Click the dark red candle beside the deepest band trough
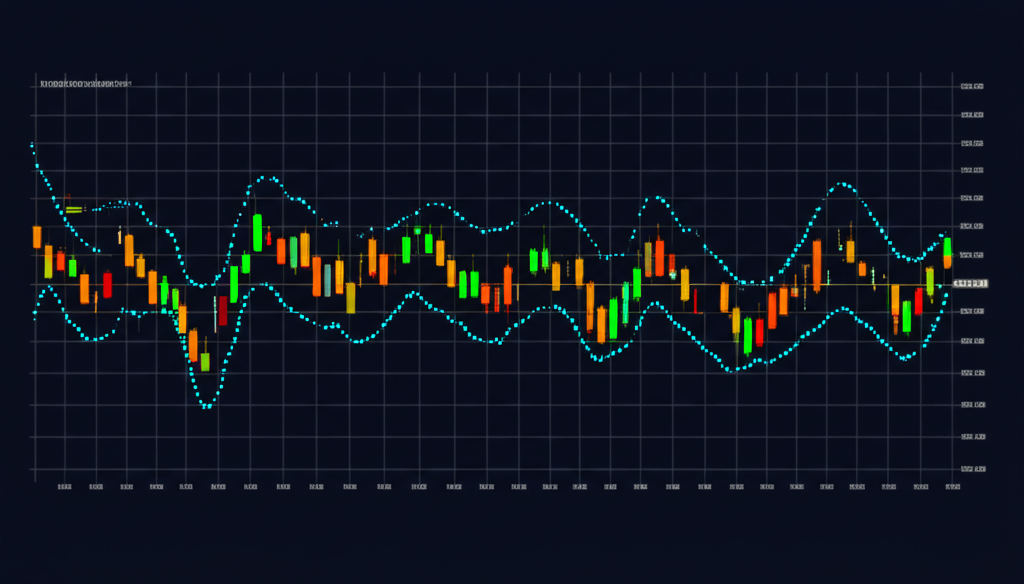This screenshot has width=1024, height=584. (222, 311)
